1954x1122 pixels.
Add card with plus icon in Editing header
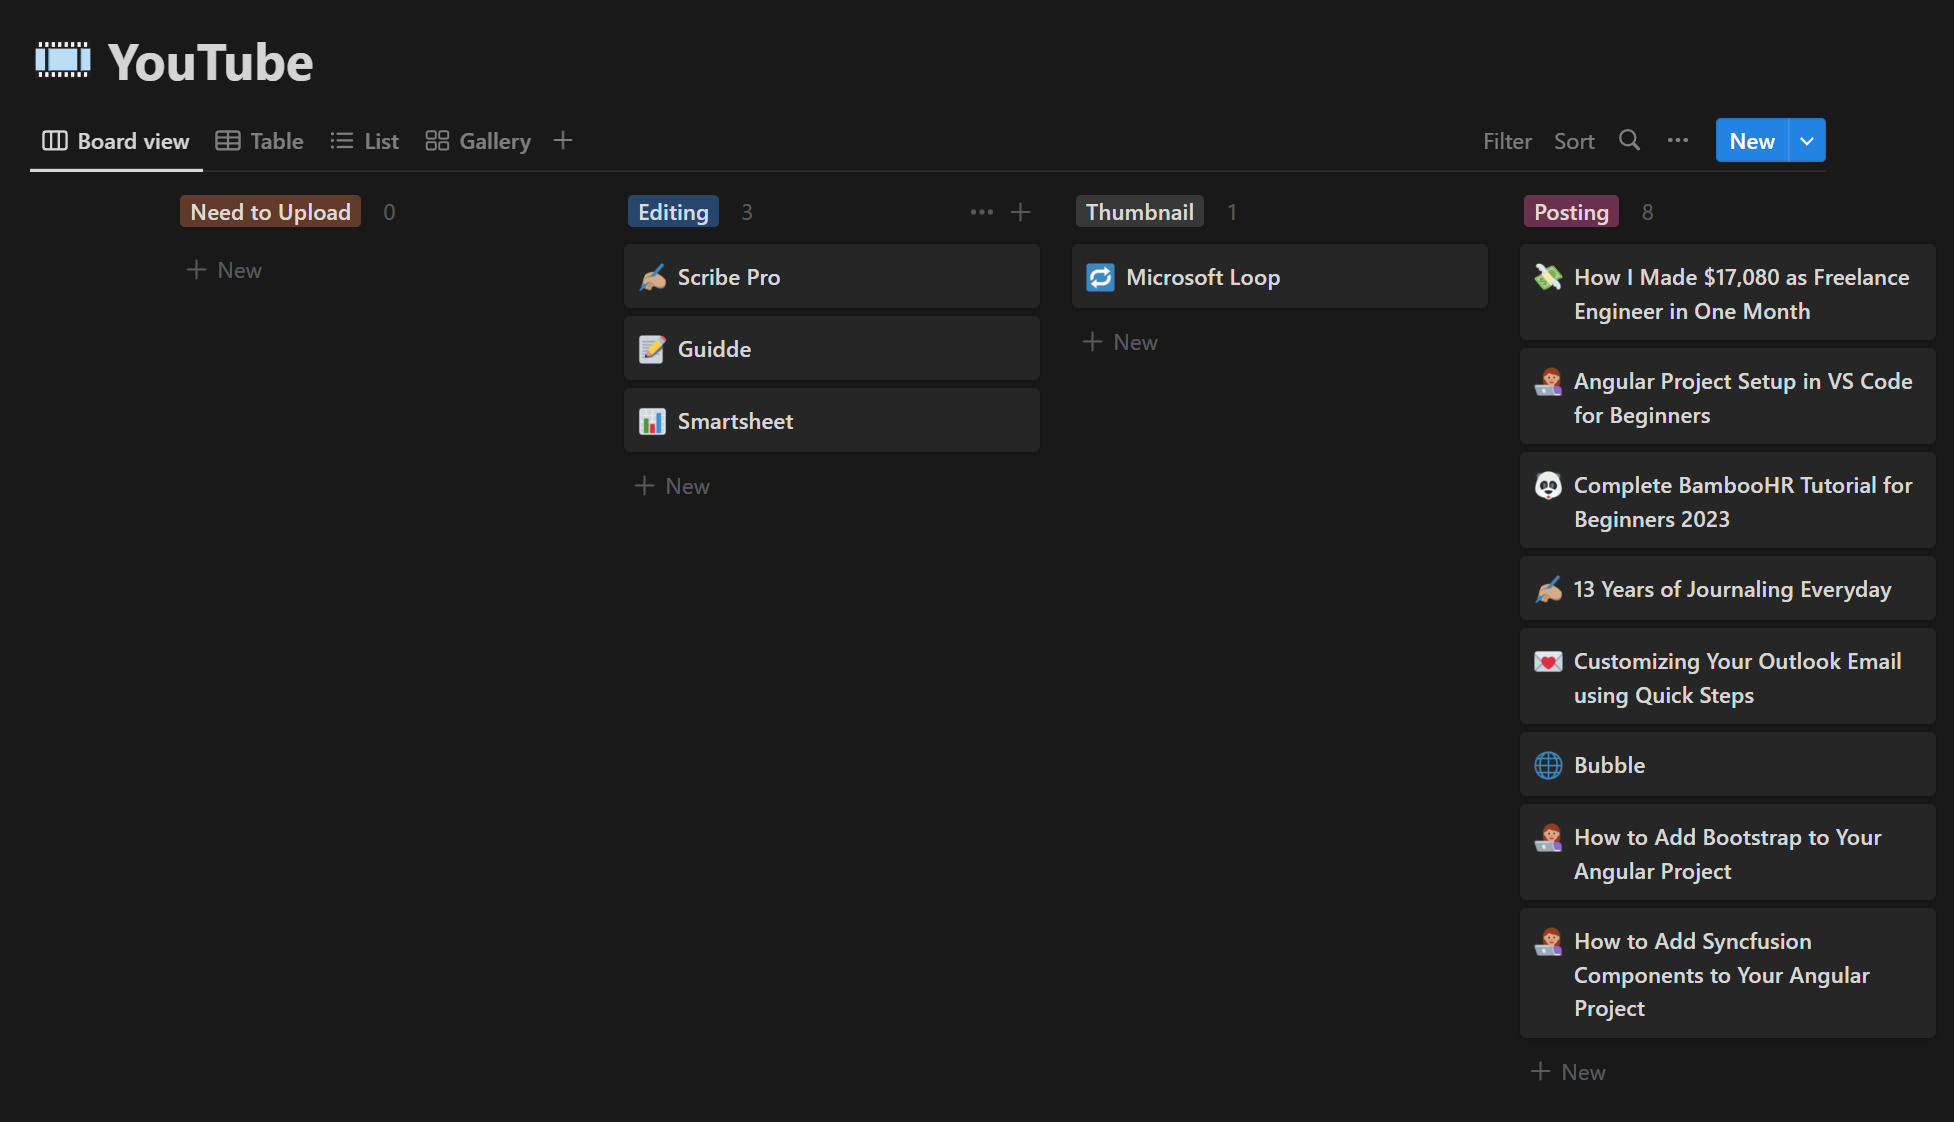(1020, 212)
